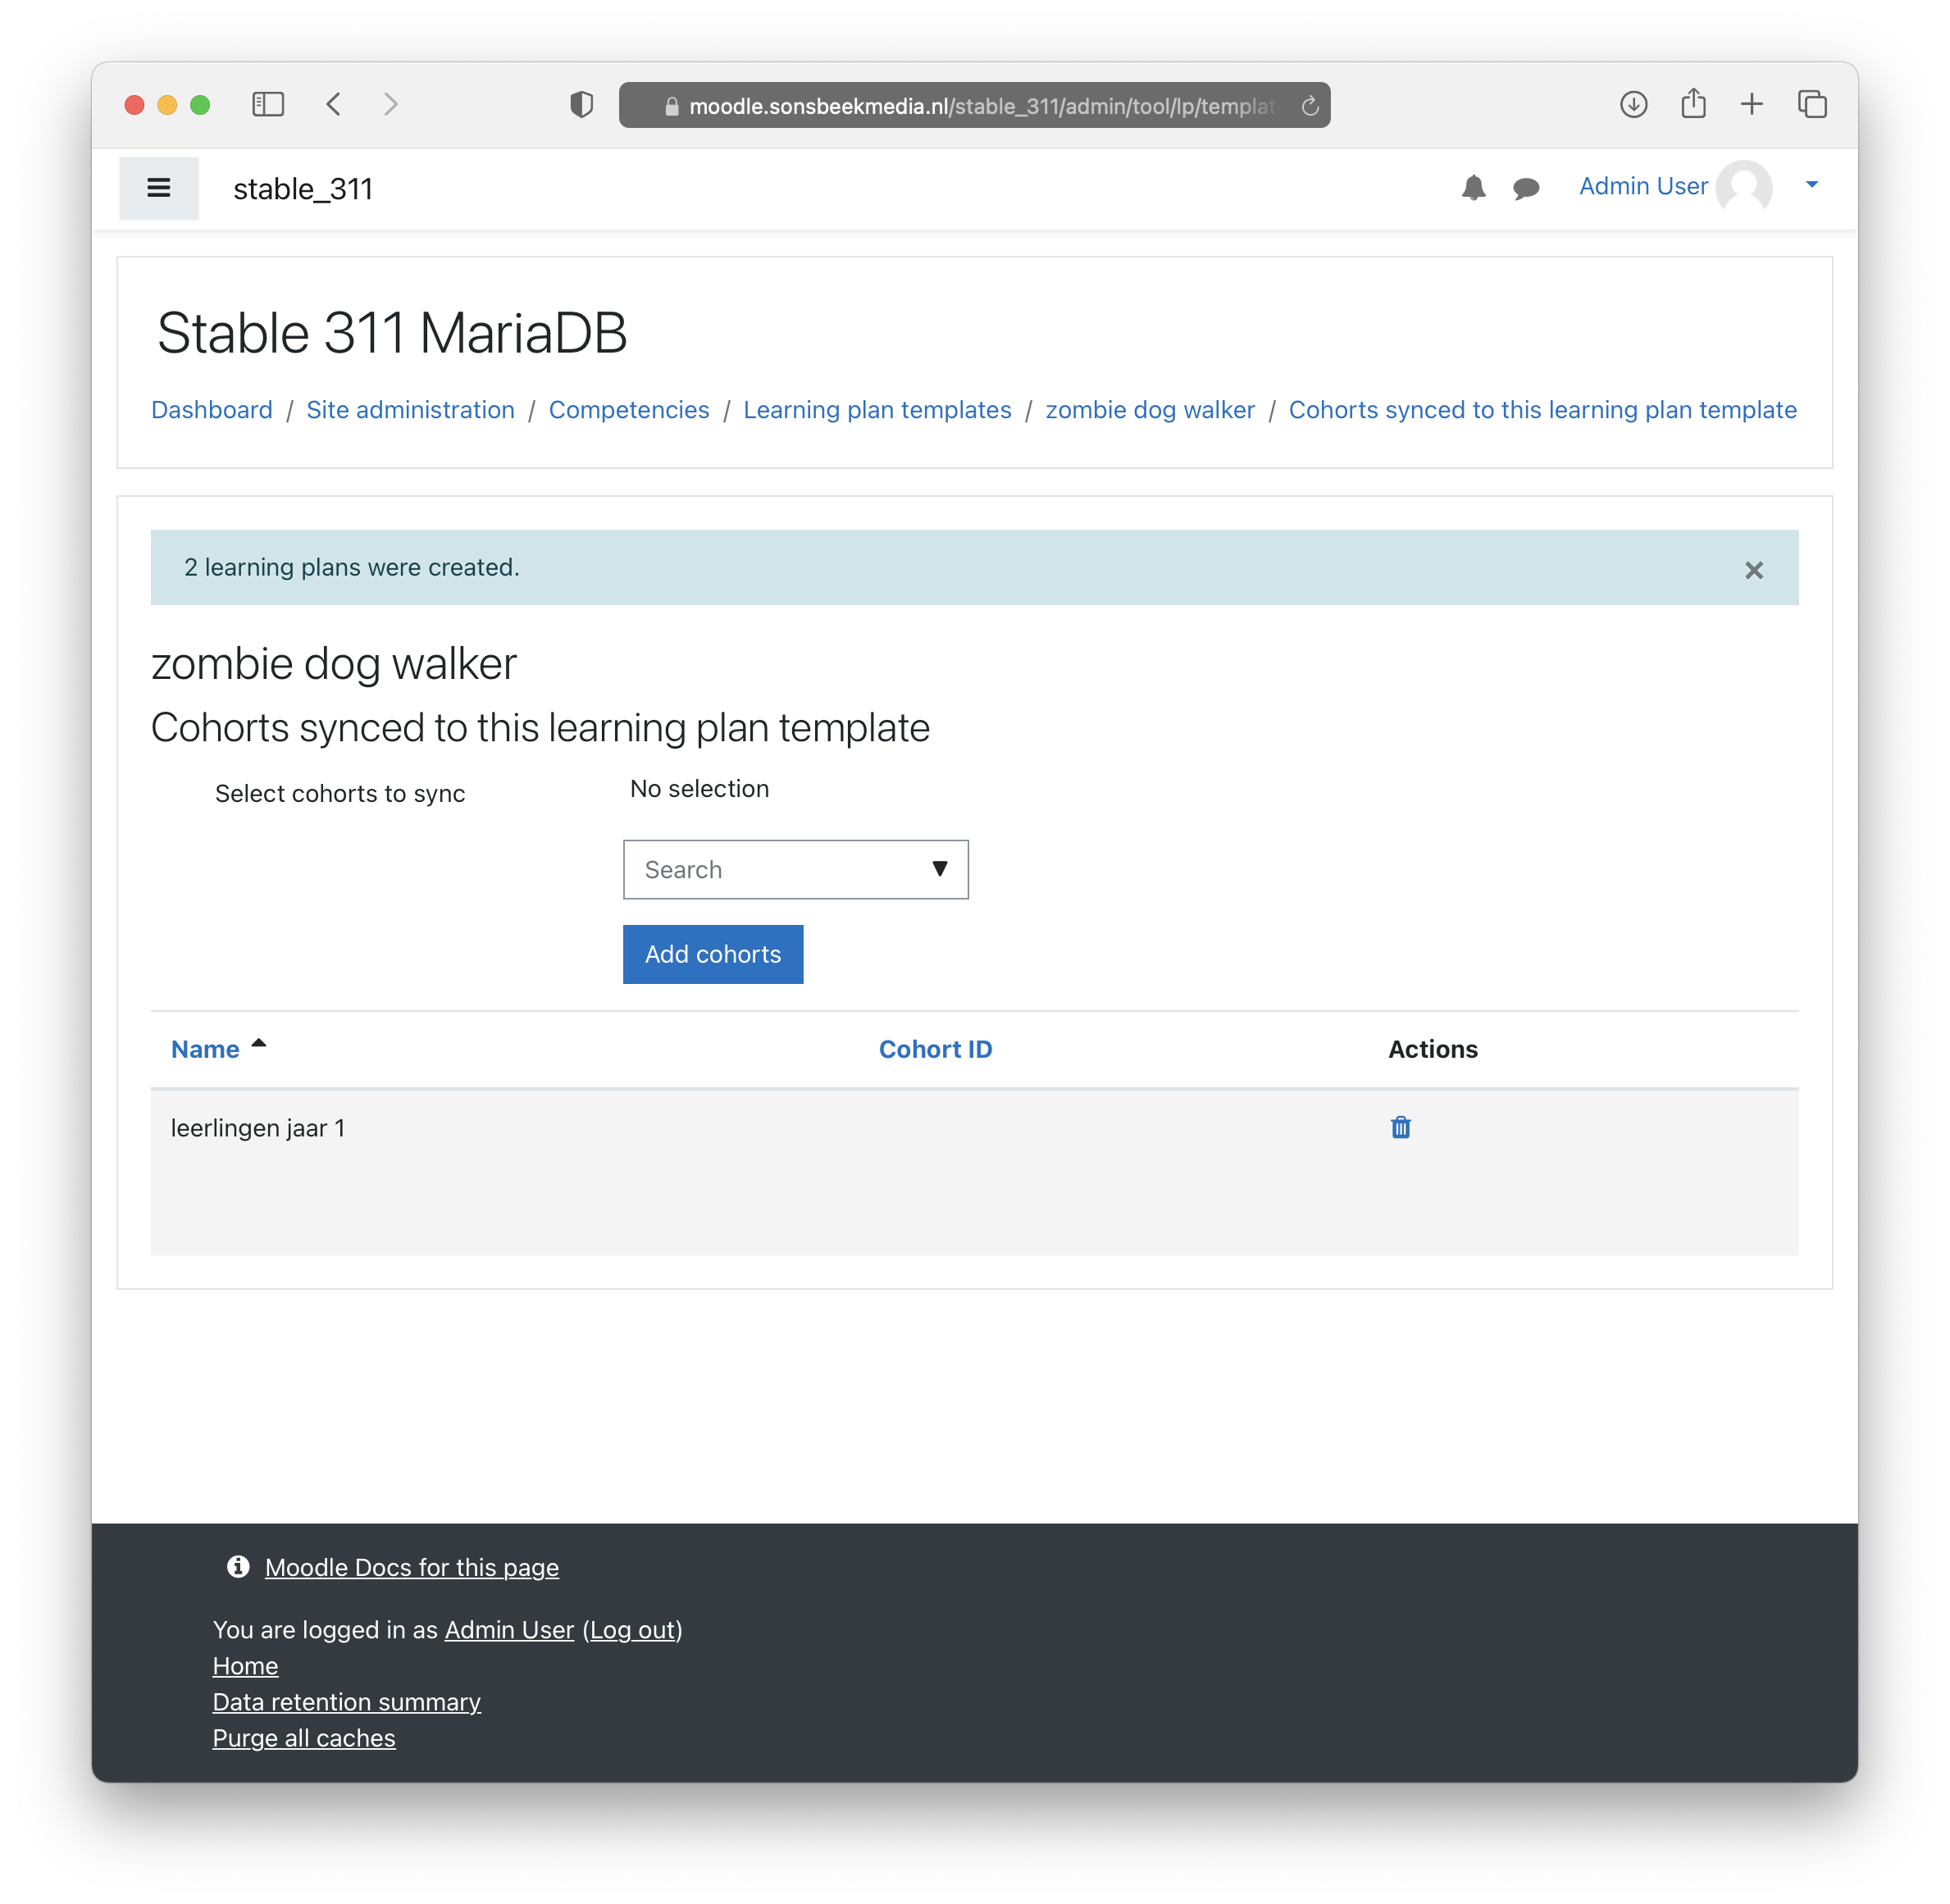Open Competencies breadcrumb
This screenshot has width=1950, height=1904.
[629, 410]
